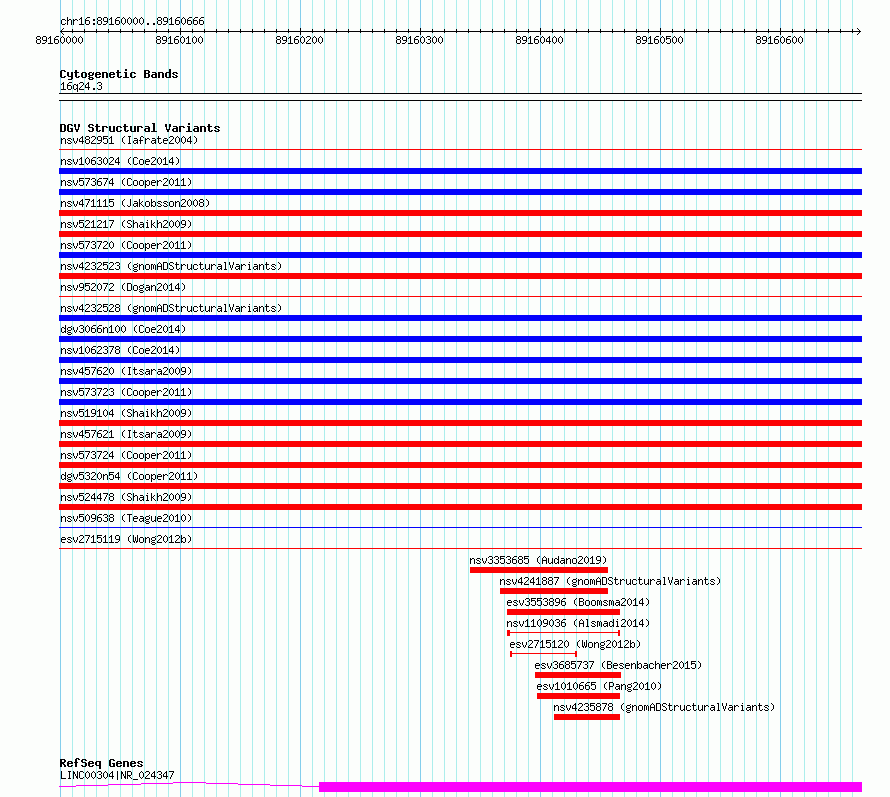
Task: Click the nsv482951 (Iafrate2004) variant label
Action: click(x=129, y=140)
